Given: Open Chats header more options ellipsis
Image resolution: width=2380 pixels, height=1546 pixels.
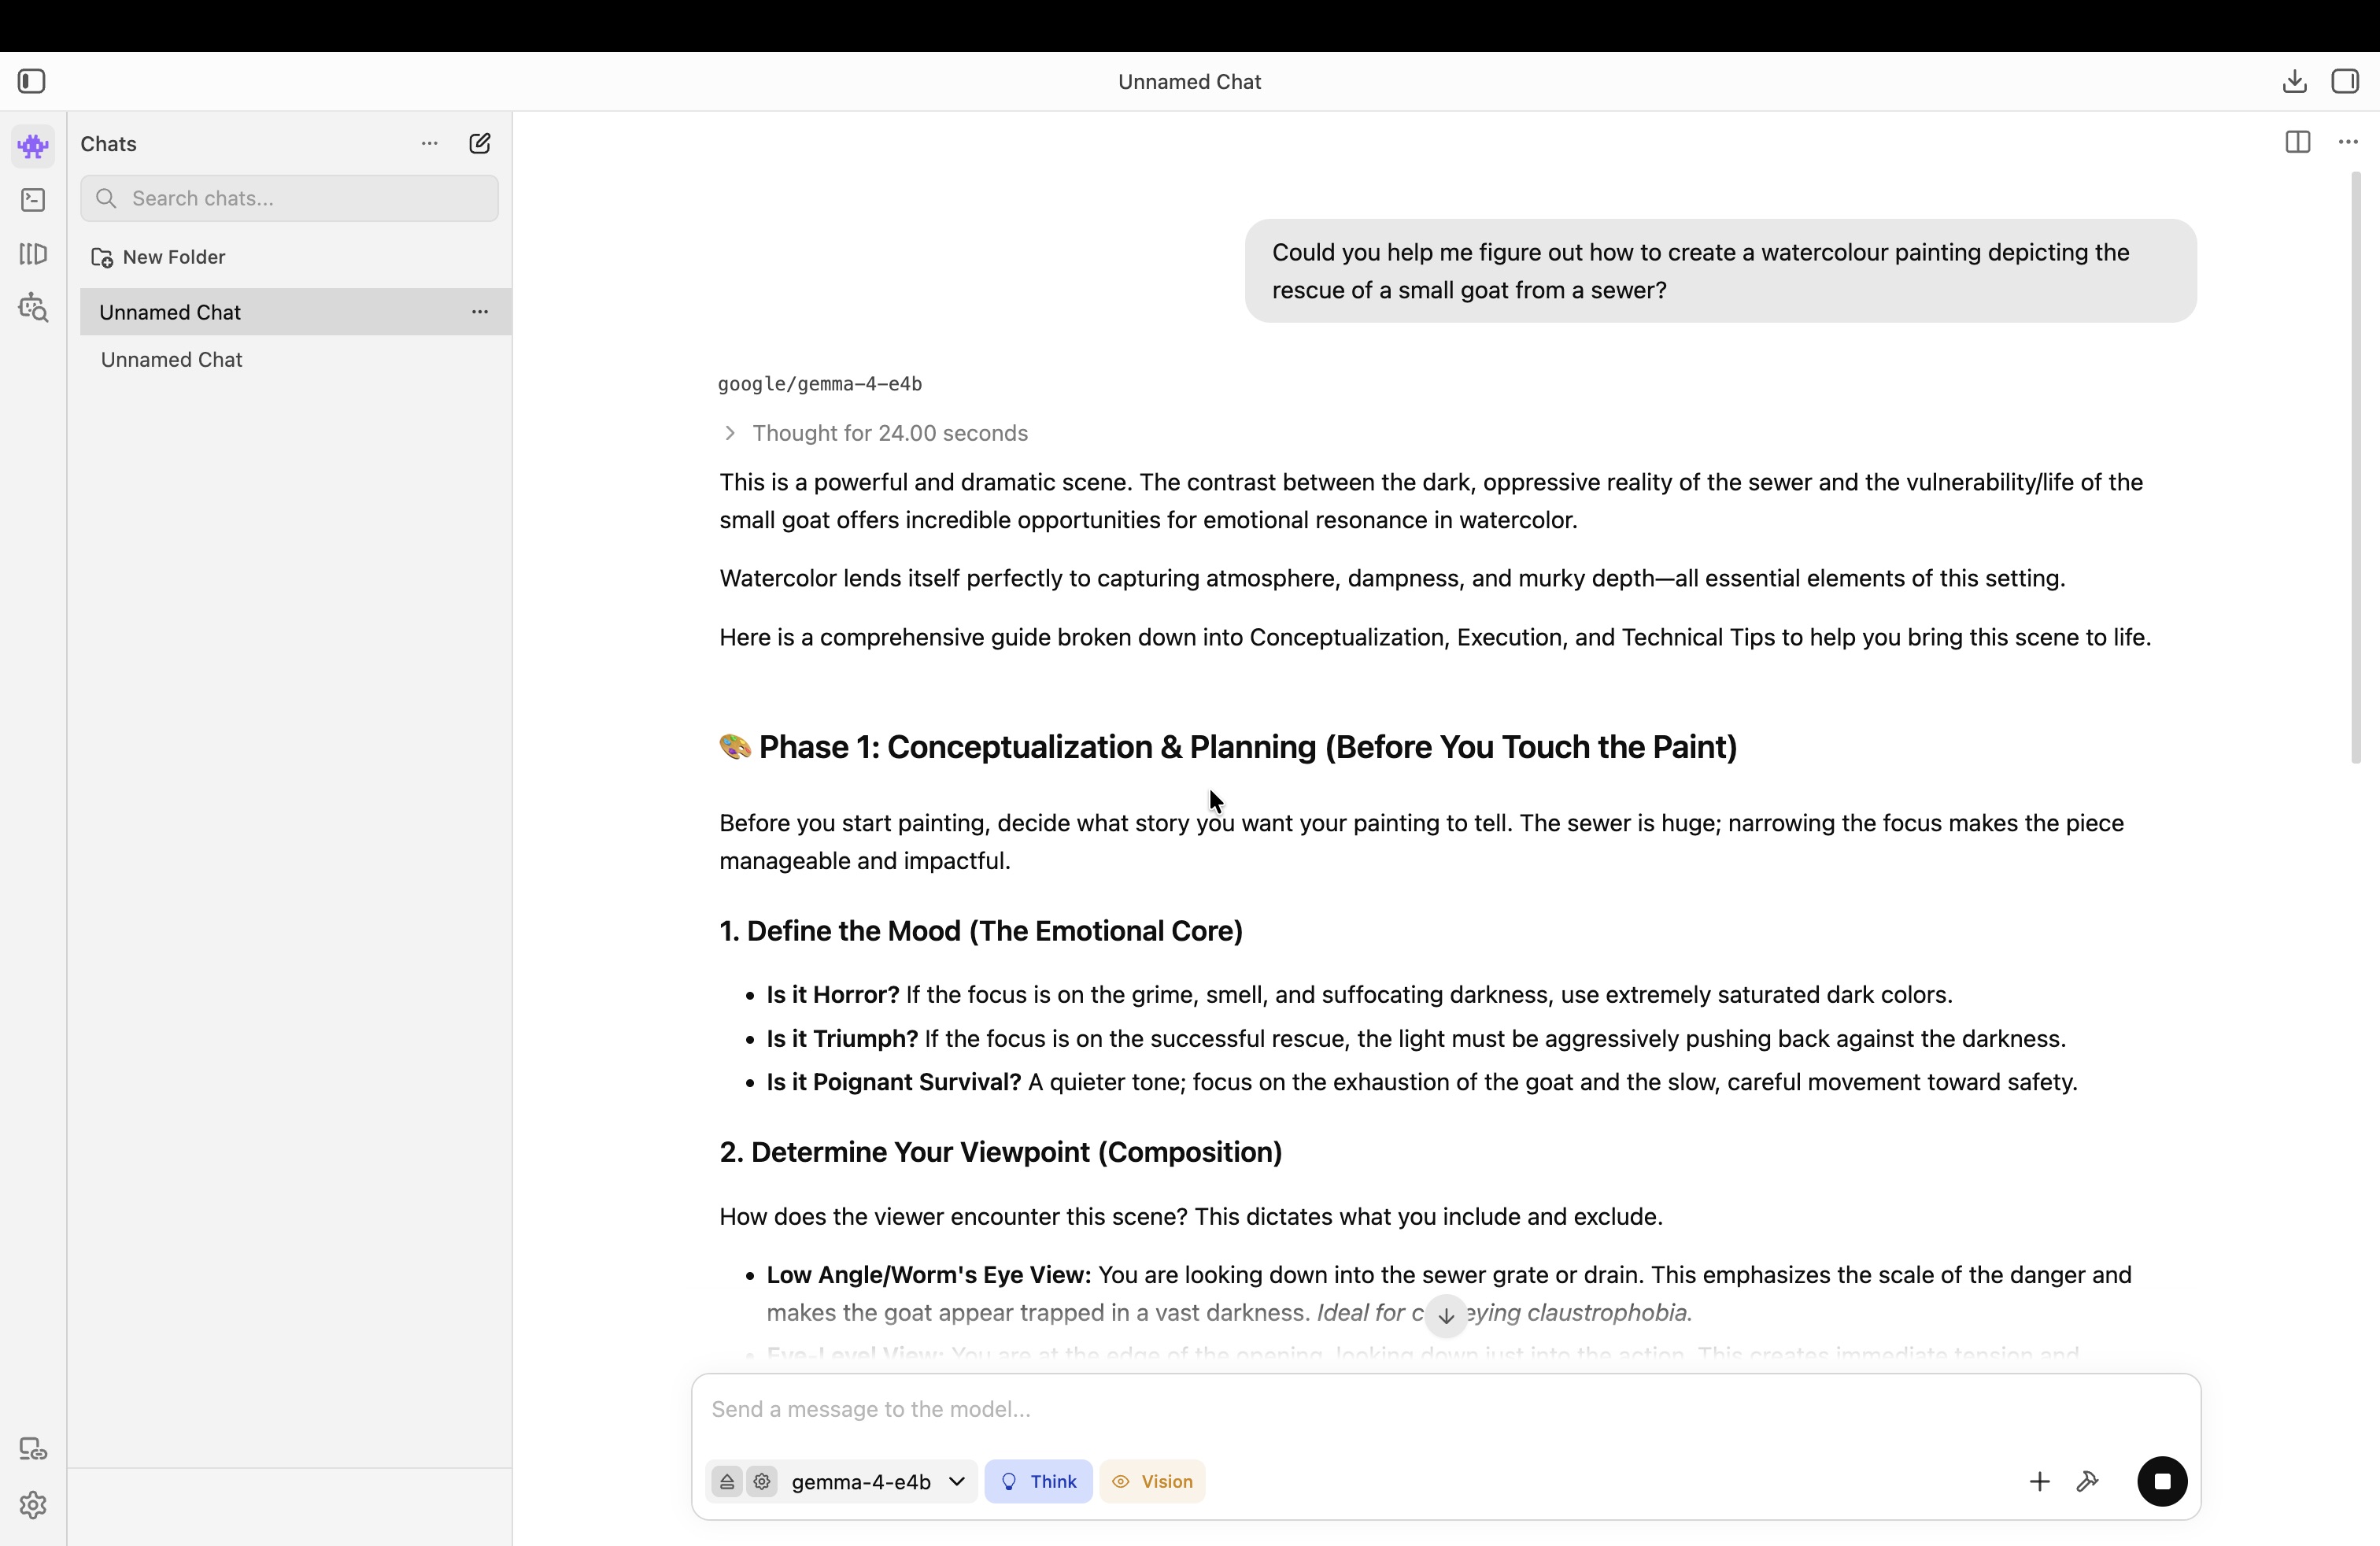Looking at the screenshot, I should (430, 143).
